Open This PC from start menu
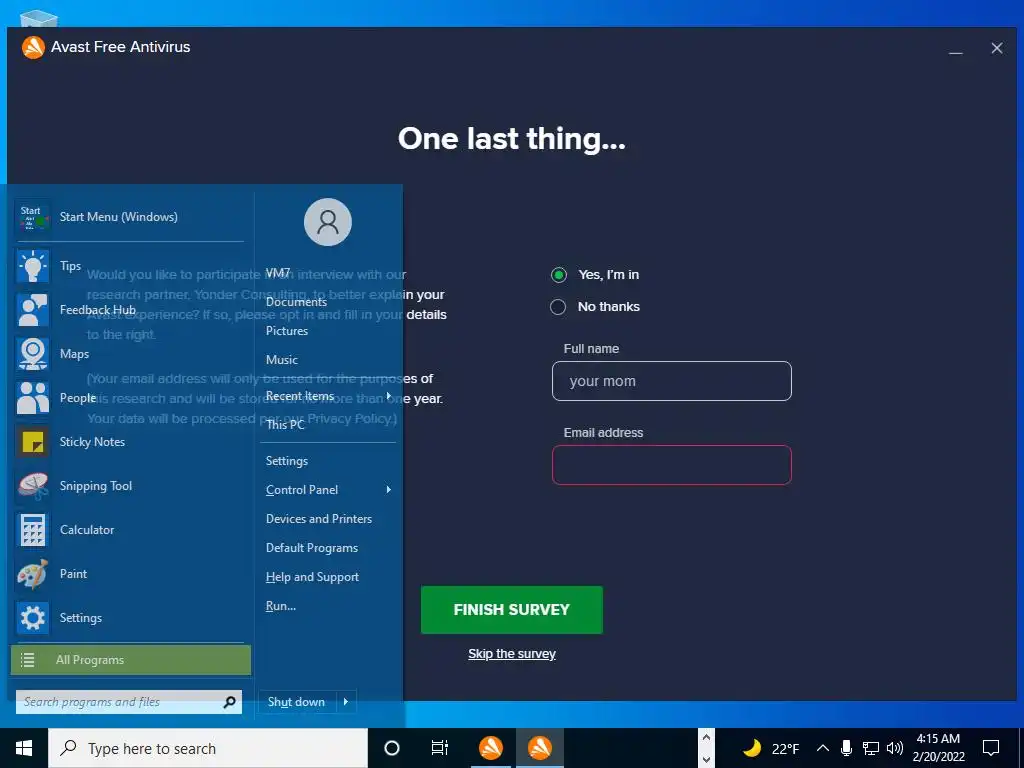The height and width of the screenshot is (768, 1024). pos(285,424)
